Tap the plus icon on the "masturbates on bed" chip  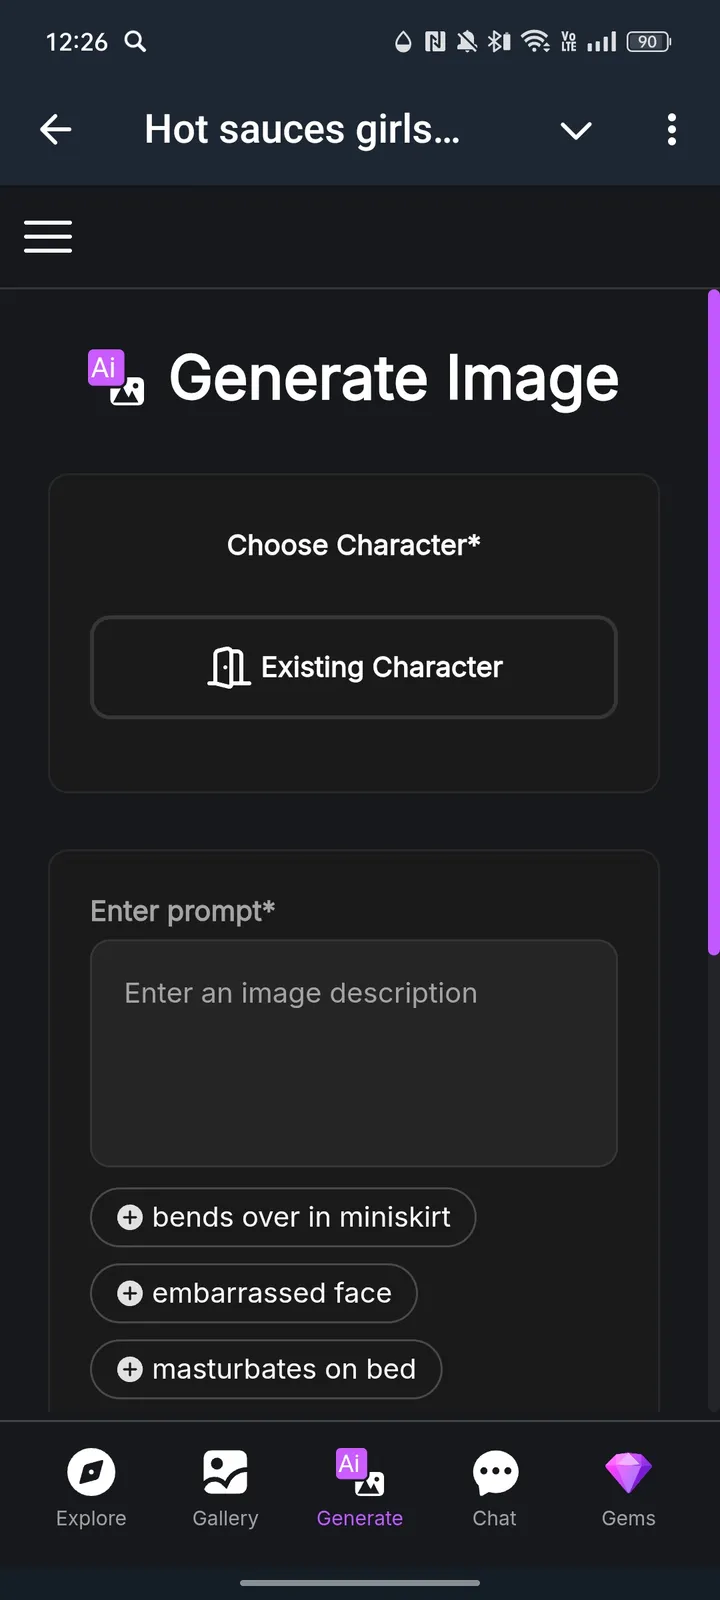pos(130,1369)
